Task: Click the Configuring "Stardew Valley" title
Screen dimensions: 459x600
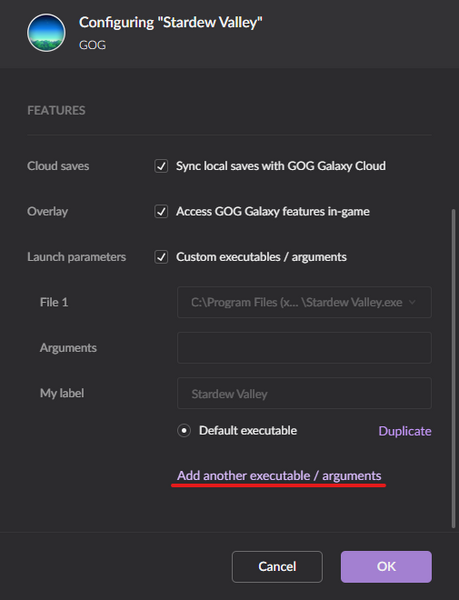Action: [171, 23]
